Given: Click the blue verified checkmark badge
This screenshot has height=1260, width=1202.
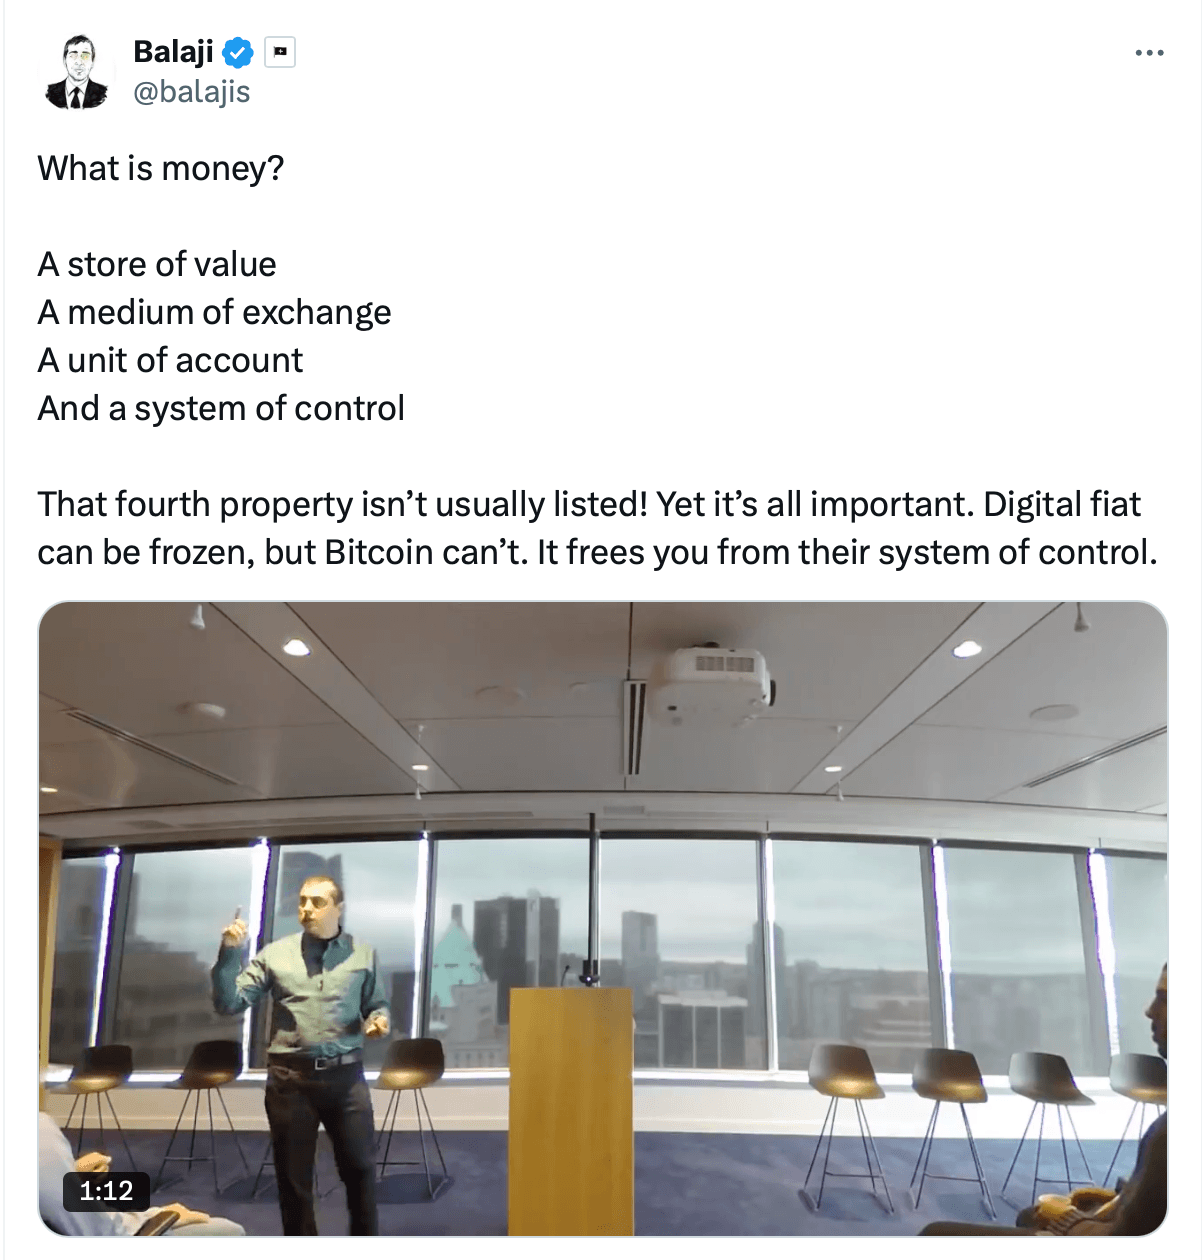Looking at the screenshot, I should click(238, 52).
